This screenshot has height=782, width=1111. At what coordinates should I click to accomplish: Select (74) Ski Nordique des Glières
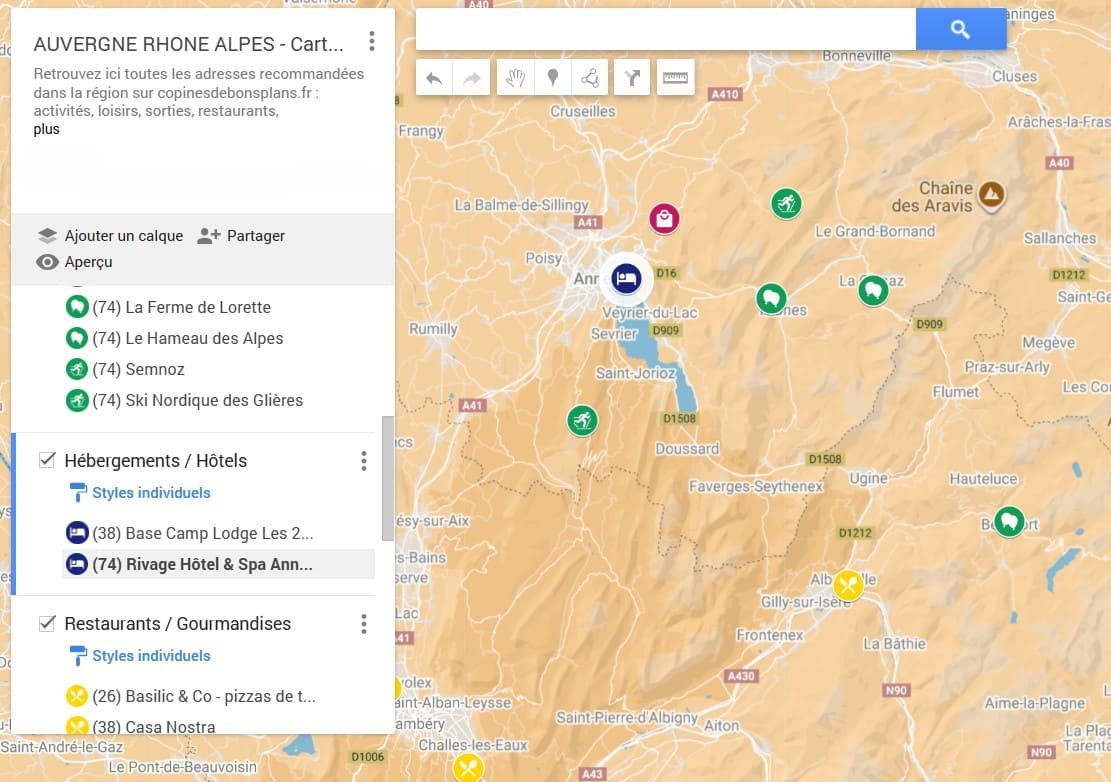198,401
